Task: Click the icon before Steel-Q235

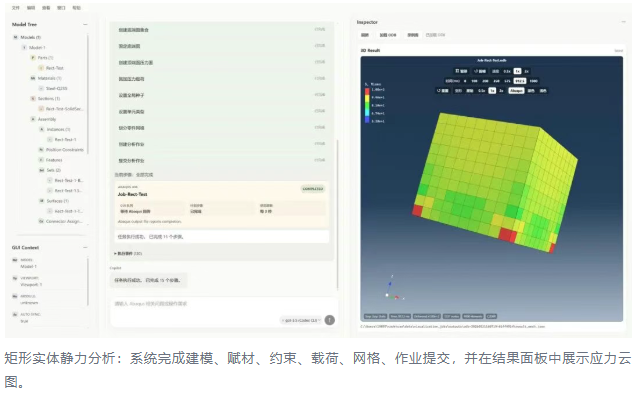Action: pos(41,88)
